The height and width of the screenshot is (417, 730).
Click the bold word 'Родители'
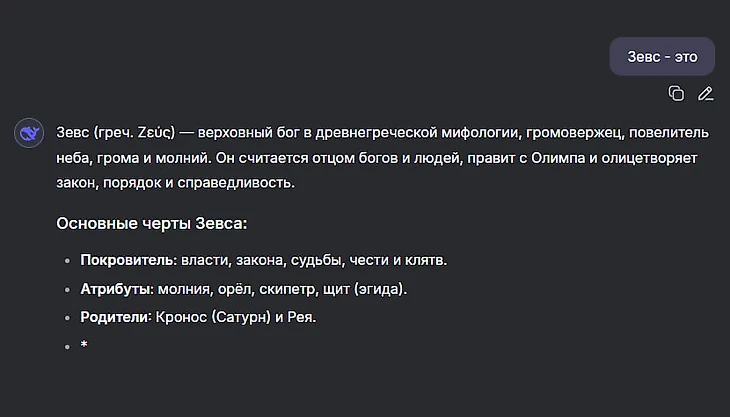pyautogui.click(x=115, y=317)
